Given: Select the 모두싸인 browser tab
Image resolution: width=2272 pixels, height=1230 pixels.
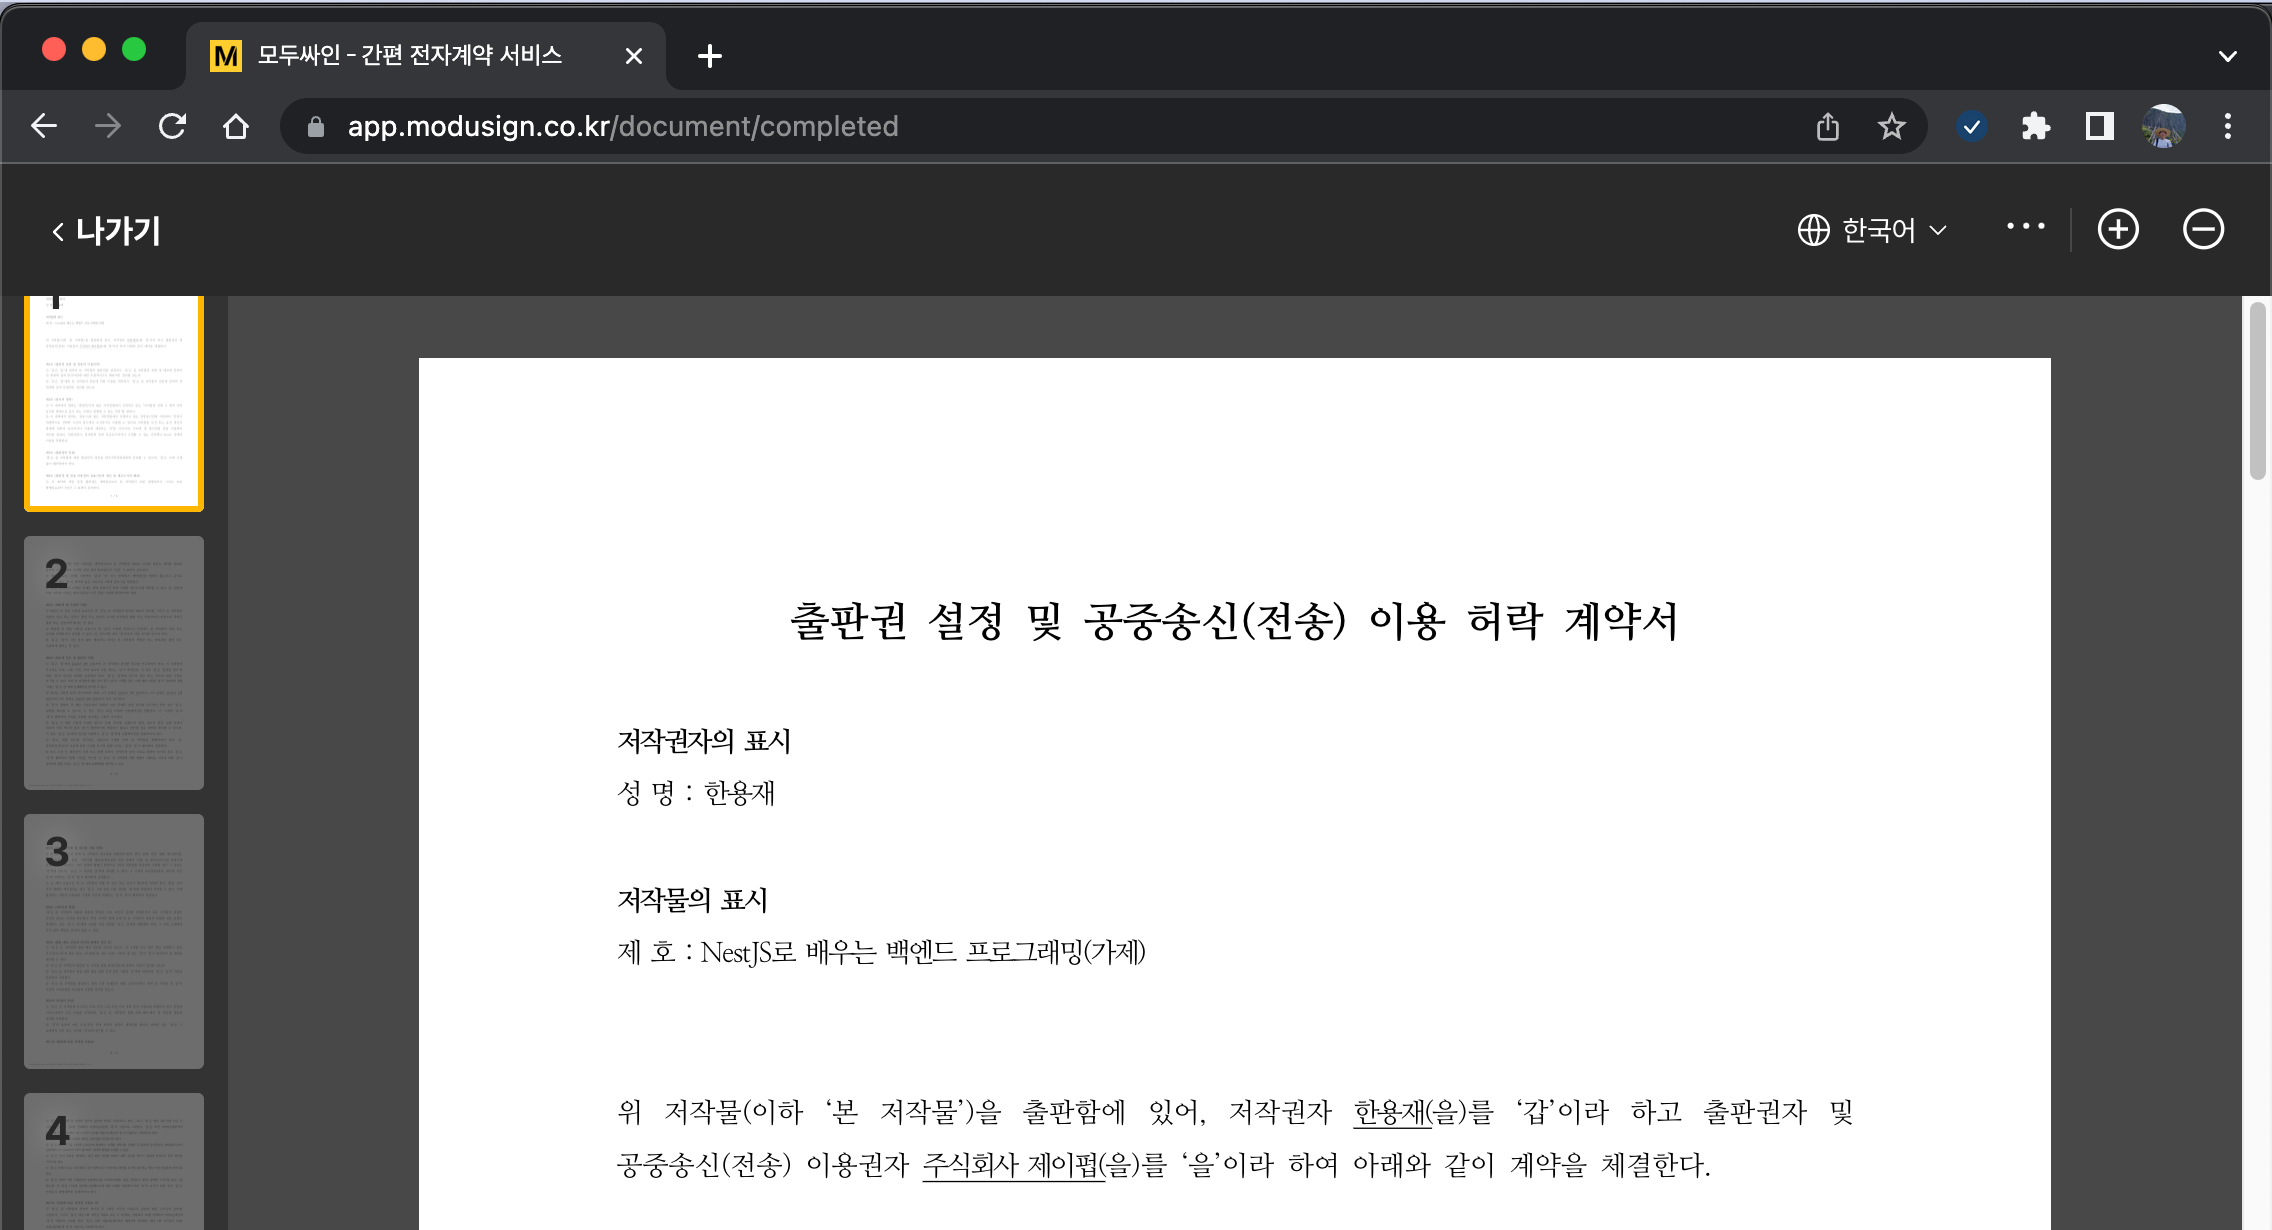Looking at the screenshot, I should [410, 55].
